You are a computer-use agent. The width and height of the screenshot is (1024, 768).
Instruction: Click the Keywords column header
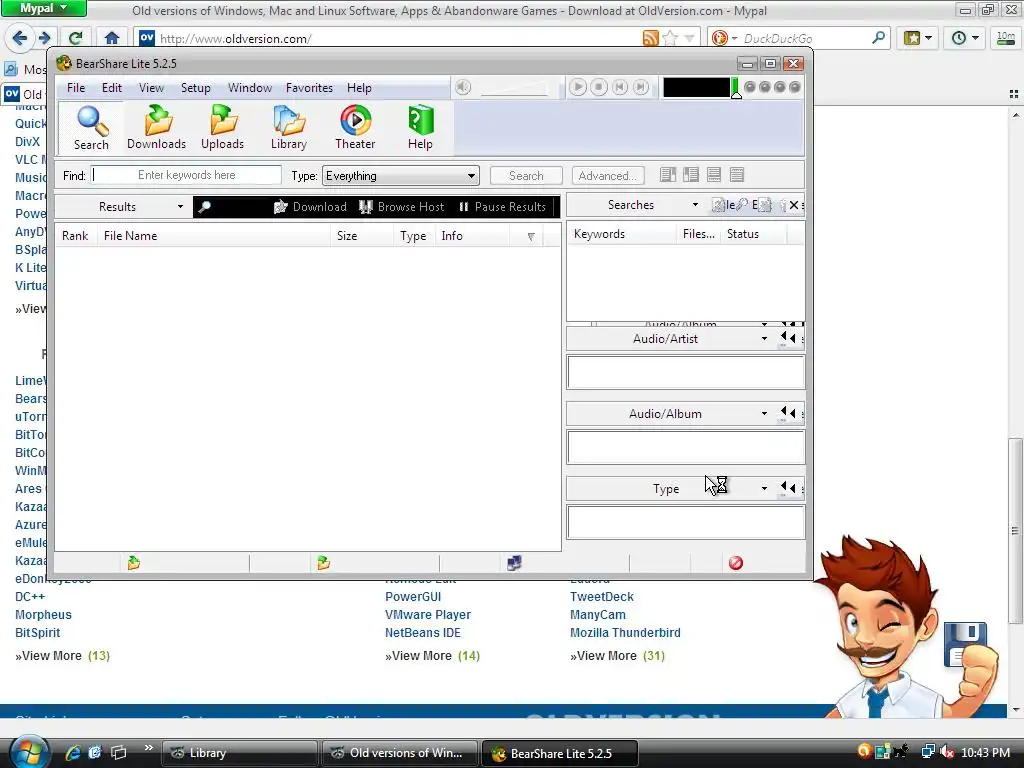(621, 234)
